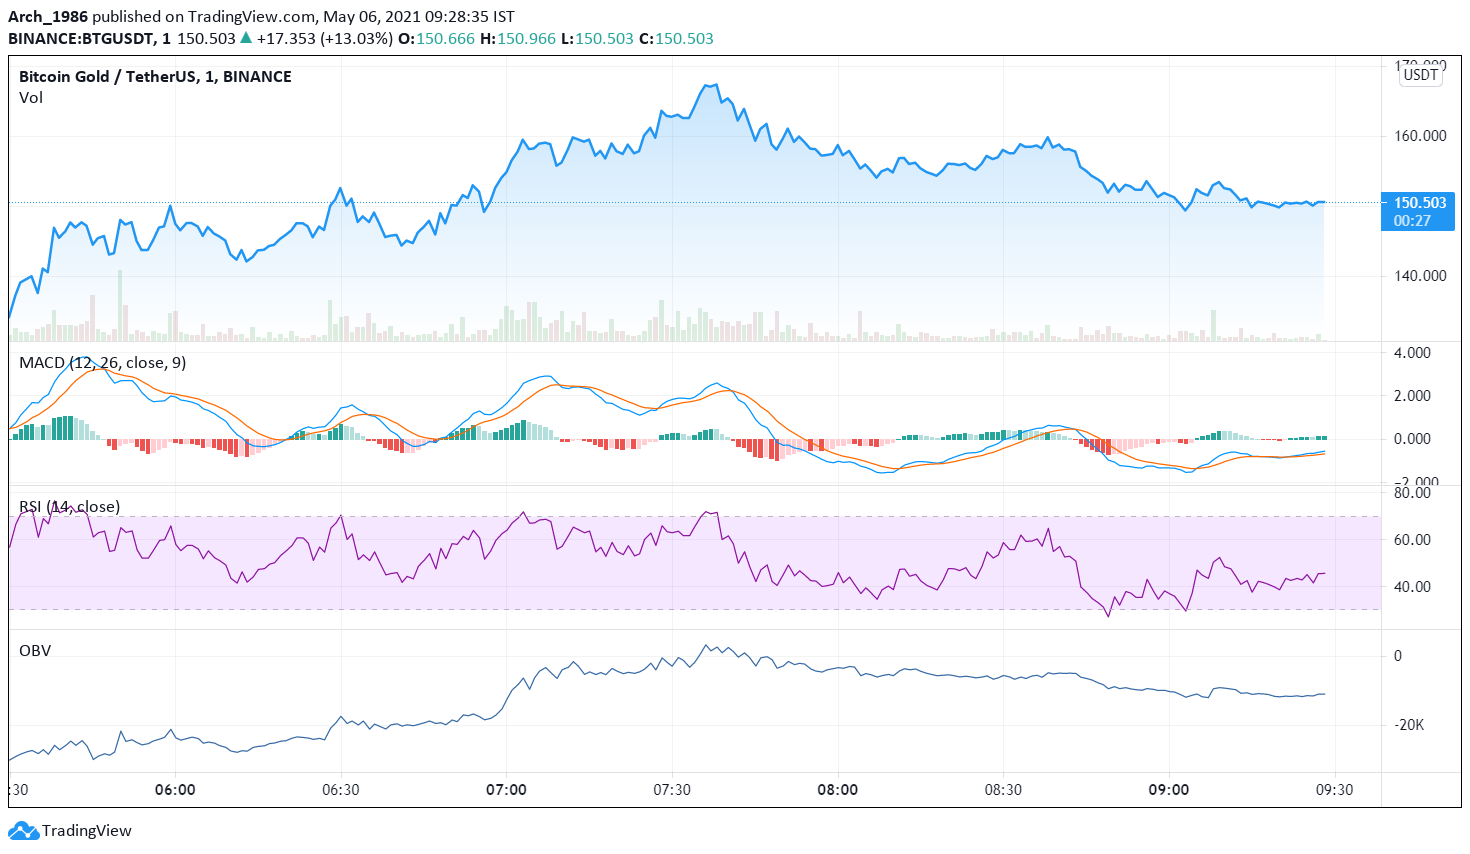Click the 06:00 time axis label
The height and width of the screenshot is (854, 1470).
coord(175,790)
